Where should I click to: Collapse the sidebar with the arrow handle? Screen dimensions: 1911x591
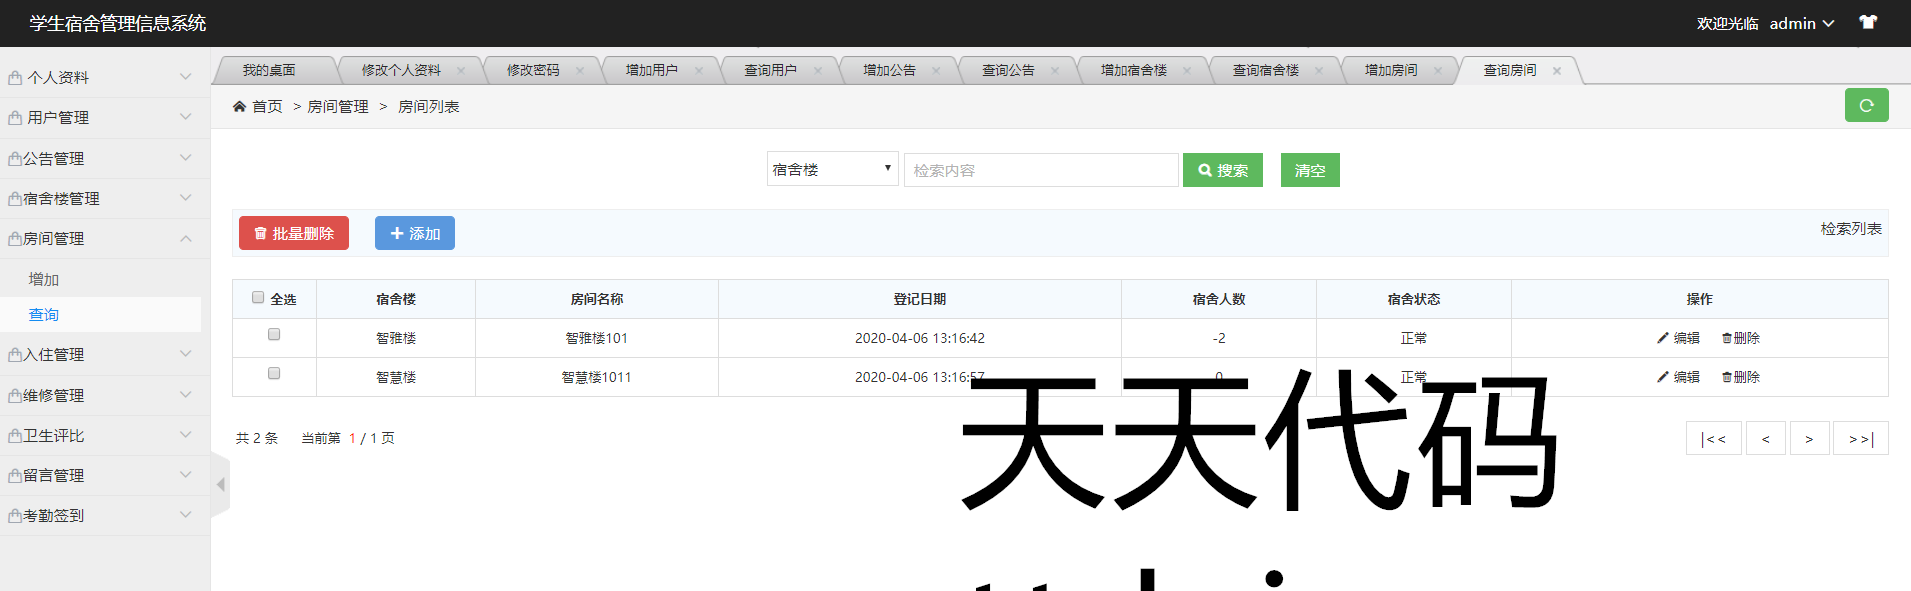[221, 484]
